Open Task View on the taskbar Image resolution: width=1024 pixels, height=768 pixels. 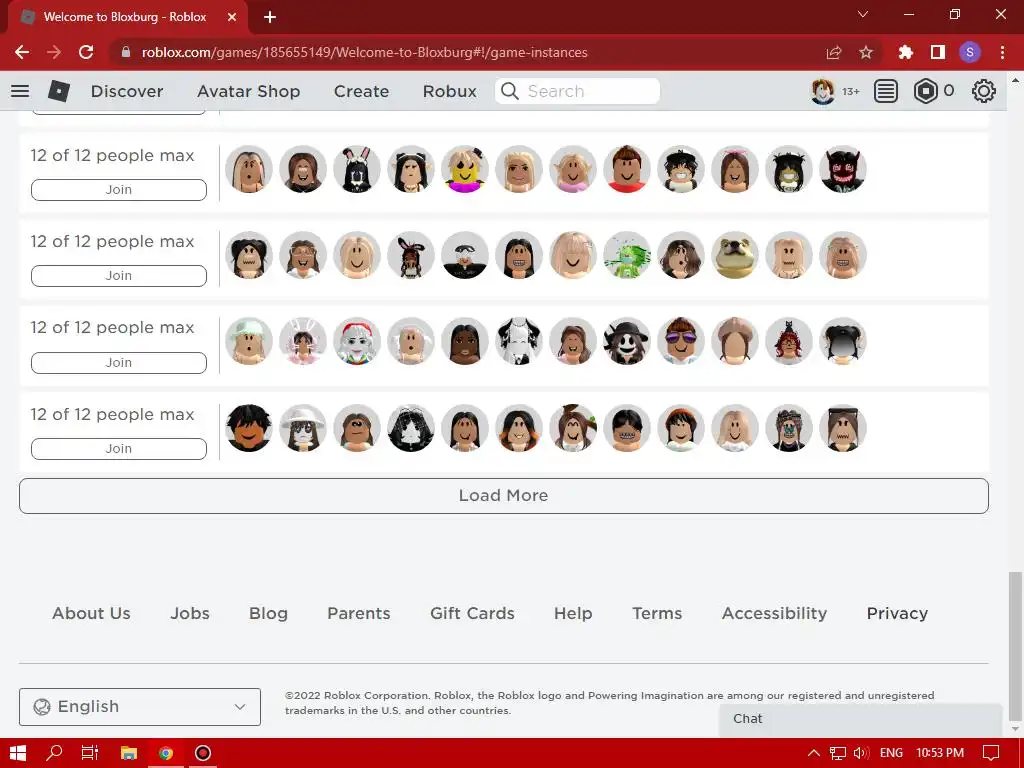tap(90, 753)
